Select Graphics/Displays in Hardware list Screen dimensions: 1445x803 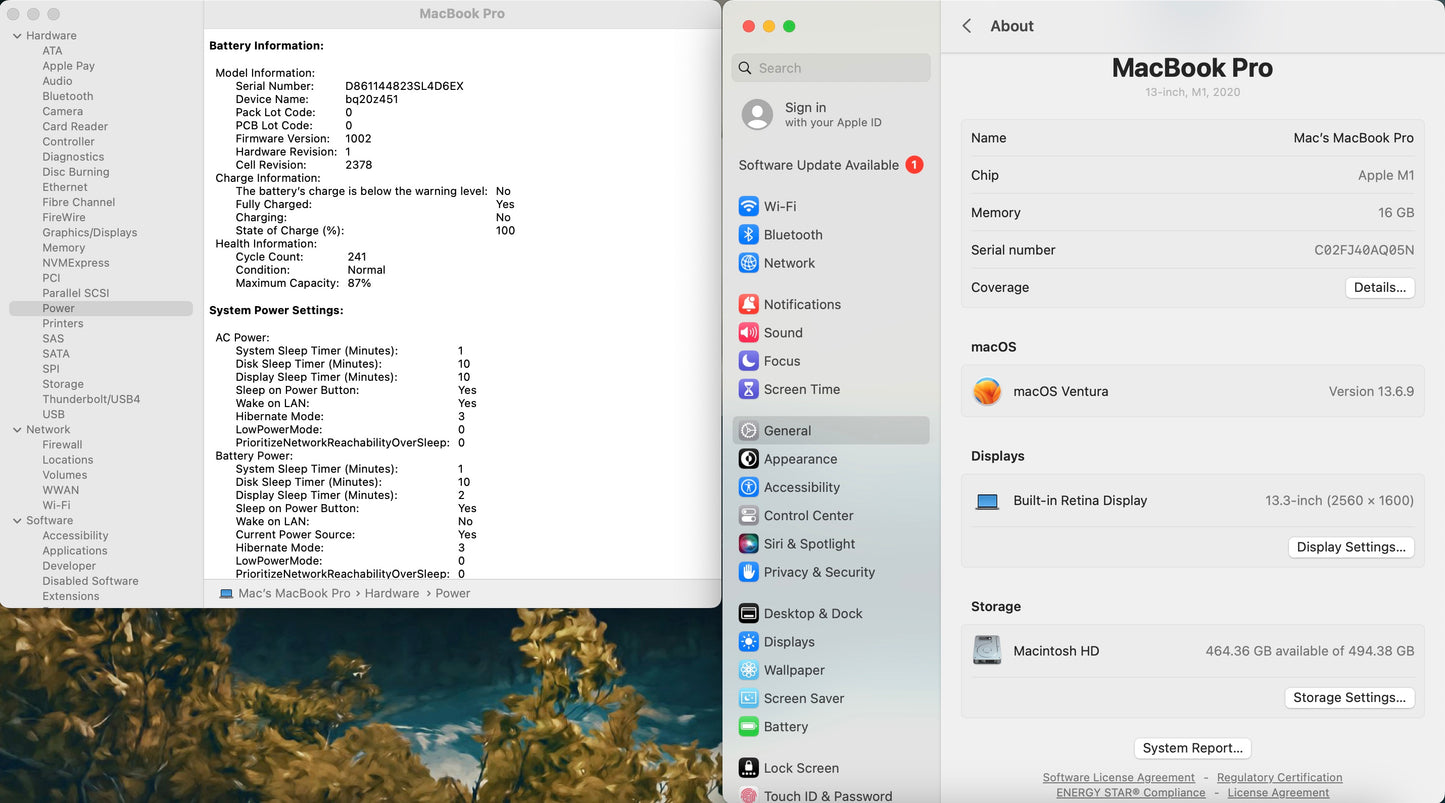(x=89, y=233)
